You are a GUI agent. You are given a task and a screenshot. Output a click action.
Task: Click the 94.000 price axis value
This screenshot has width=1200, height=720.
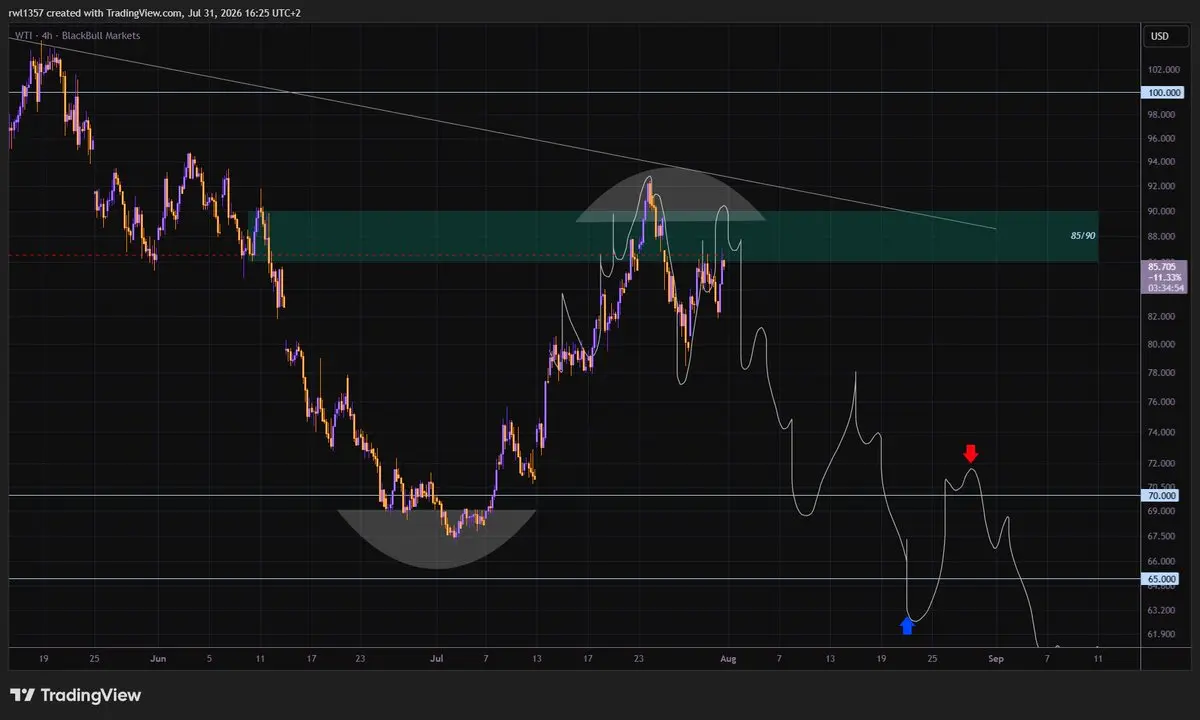tap(1163, 162)
